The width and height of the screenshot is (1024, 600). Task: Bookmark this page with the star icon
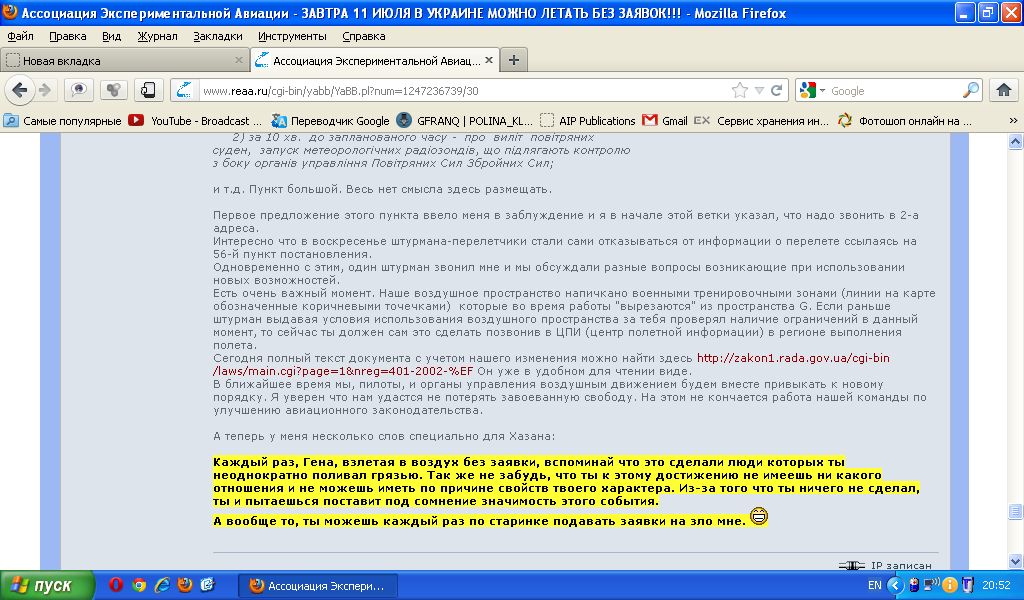[740, 91]
